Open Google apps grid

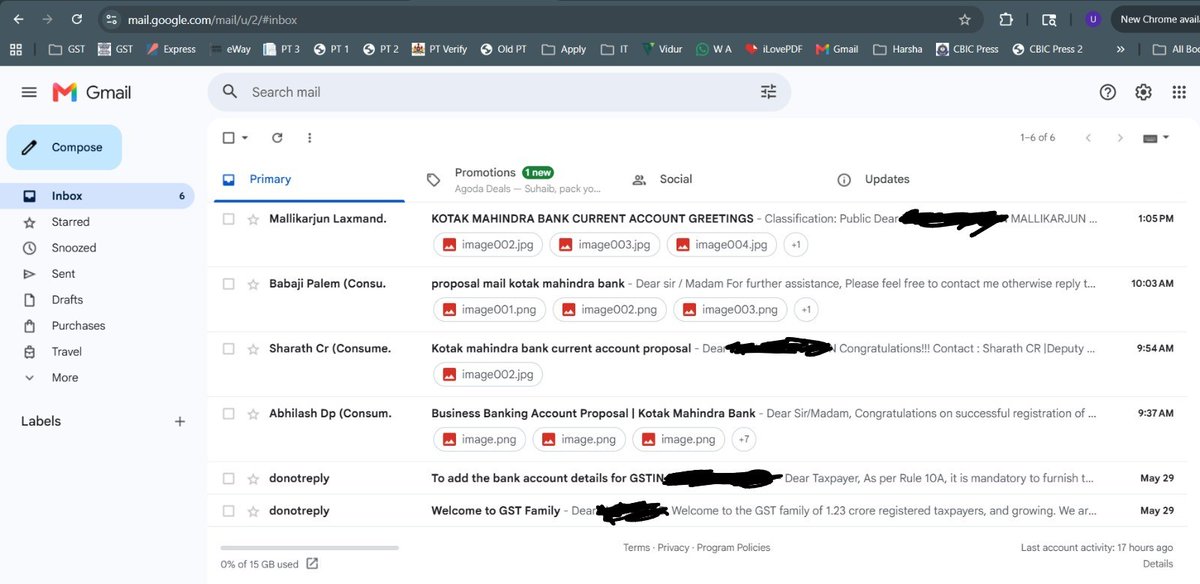[x=1178, y=92]
